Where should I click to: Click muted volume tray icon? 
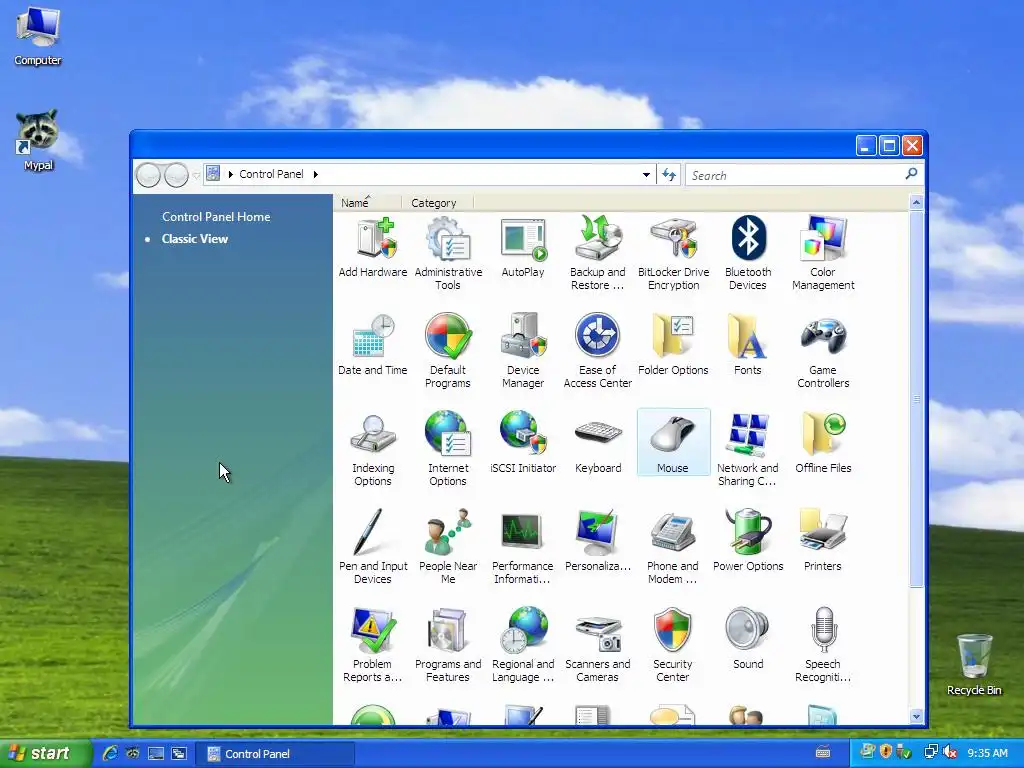[950, 753]
